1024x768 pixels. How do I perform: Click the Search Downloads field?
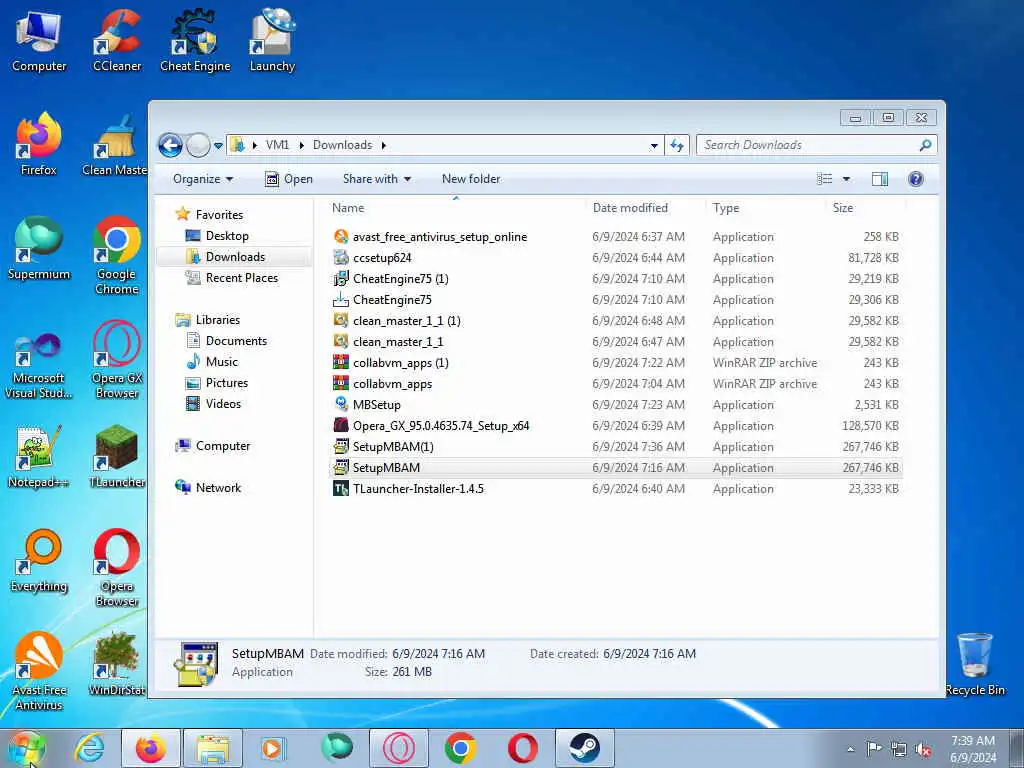(x=816, y=145)
